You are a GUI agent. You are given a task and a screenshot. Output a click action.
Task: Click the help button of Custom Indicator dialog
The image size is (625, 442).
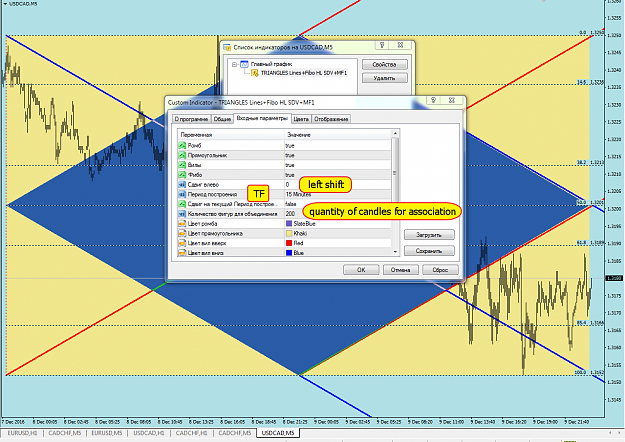(x=434, y=100)
